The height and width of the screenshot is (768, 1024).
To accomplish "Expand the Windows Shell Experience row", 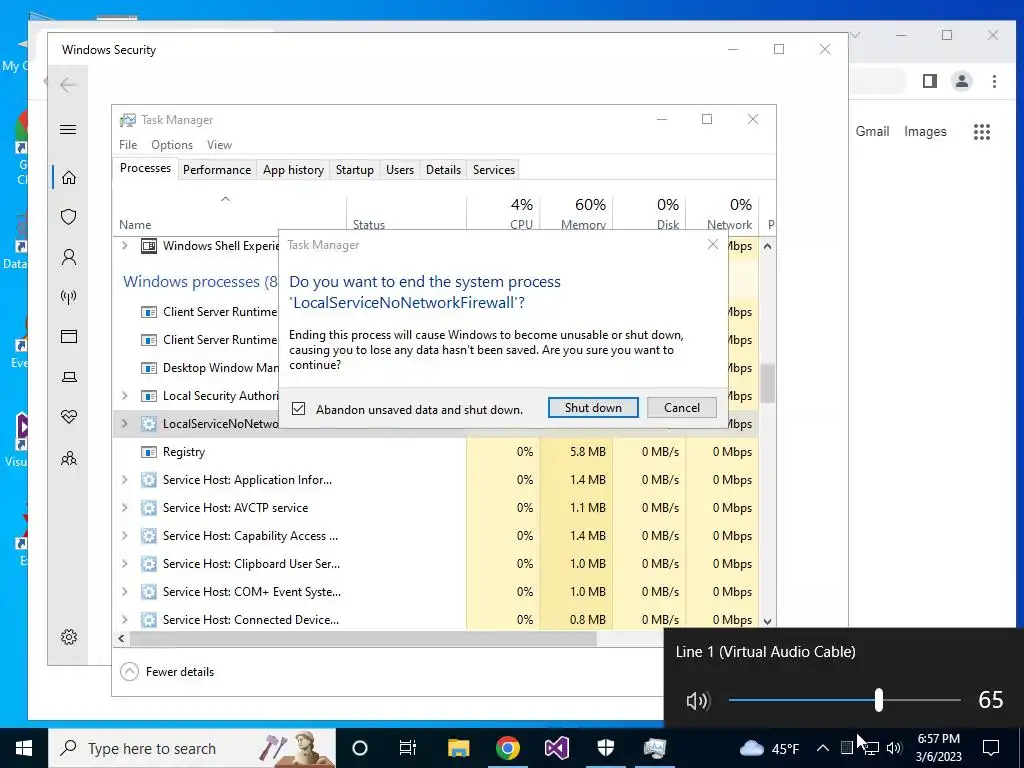I will 125,246.
